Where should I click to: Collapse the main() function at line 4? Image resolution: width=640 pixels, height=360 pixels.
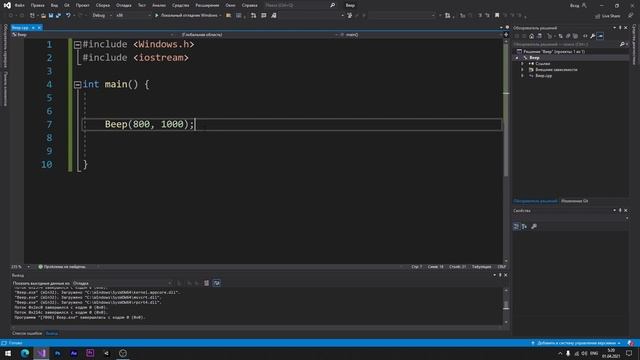click(x=77, y=85)
